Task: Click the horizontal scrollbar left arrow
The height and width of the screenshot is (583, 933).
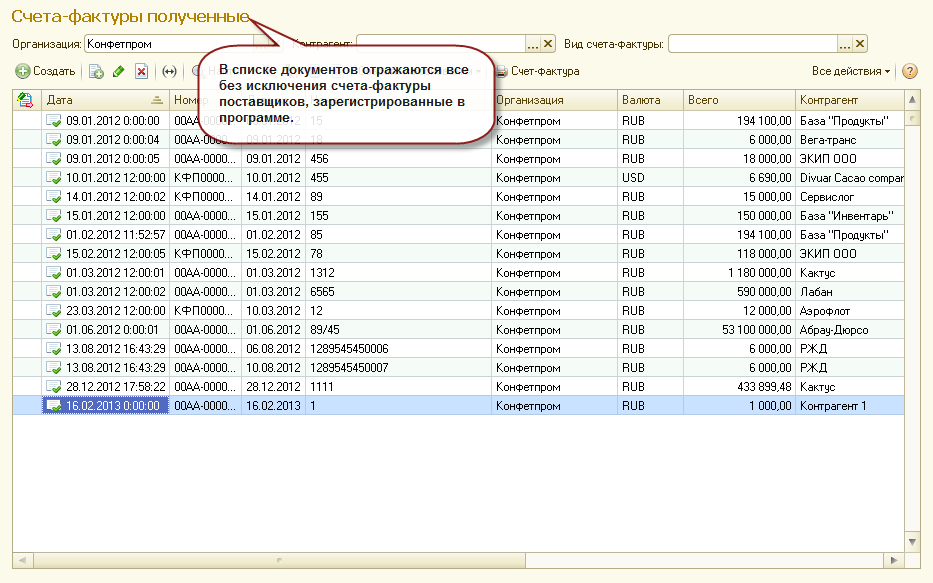Action: coord(23,560)
